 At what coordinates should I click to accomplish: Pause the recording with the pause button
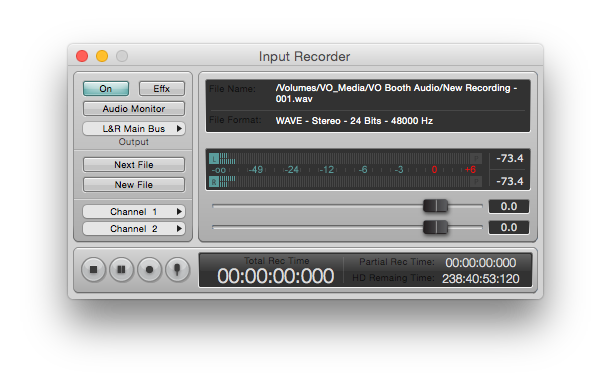122,269
